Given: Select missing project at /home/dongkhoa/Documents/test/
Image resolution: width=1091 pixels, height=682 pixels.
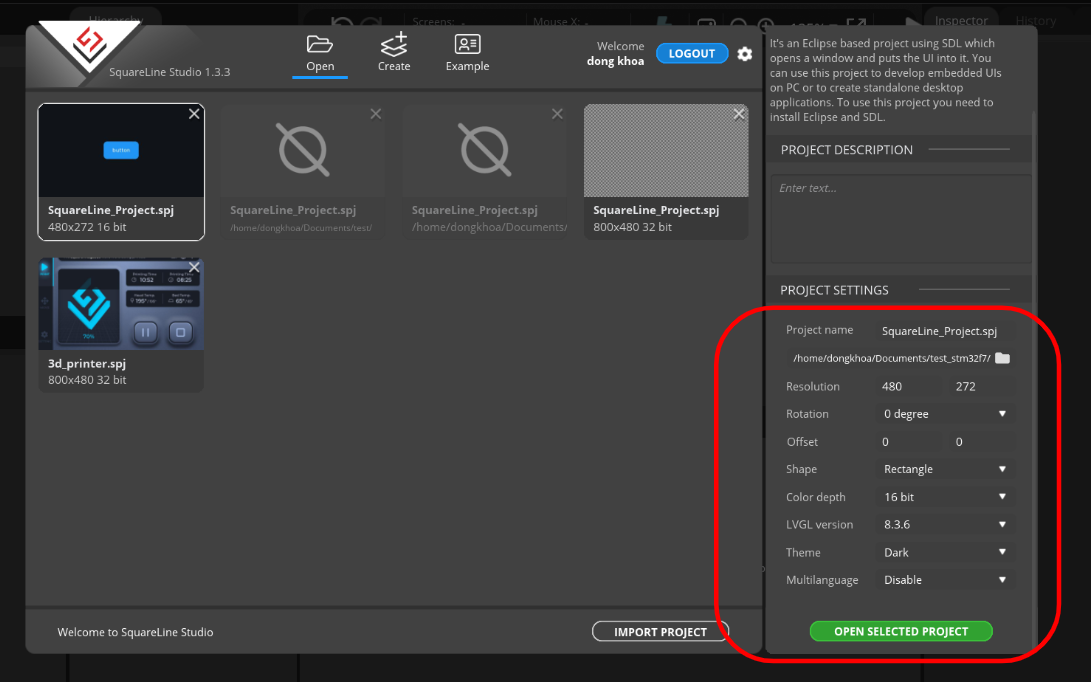Looking at the screenshot, I should tap(303, 171).
